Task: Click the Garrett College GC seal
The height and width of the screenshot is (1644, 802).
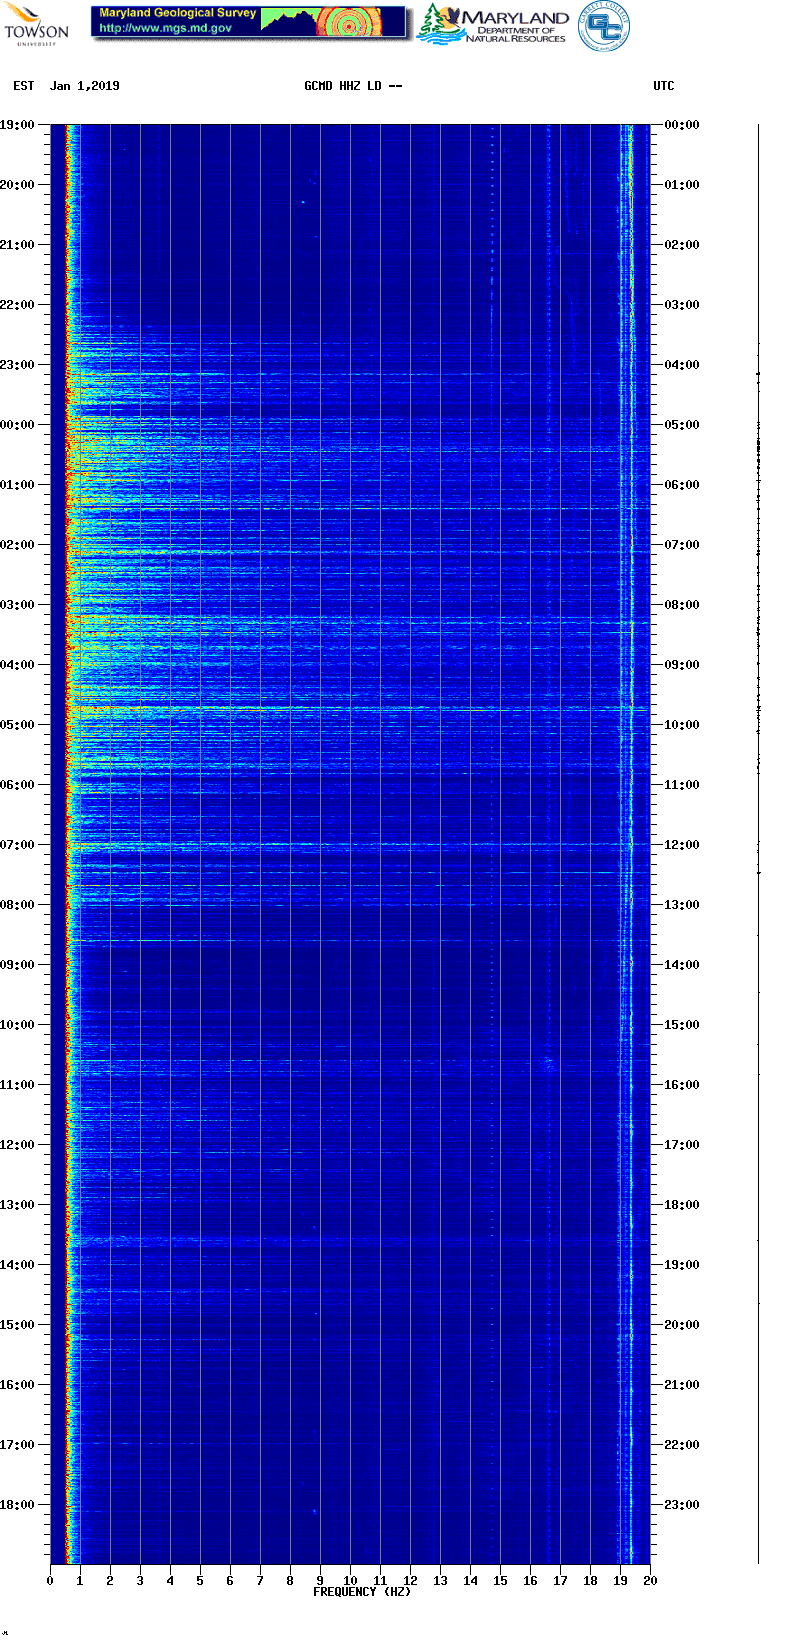Action: click(604, 25)
